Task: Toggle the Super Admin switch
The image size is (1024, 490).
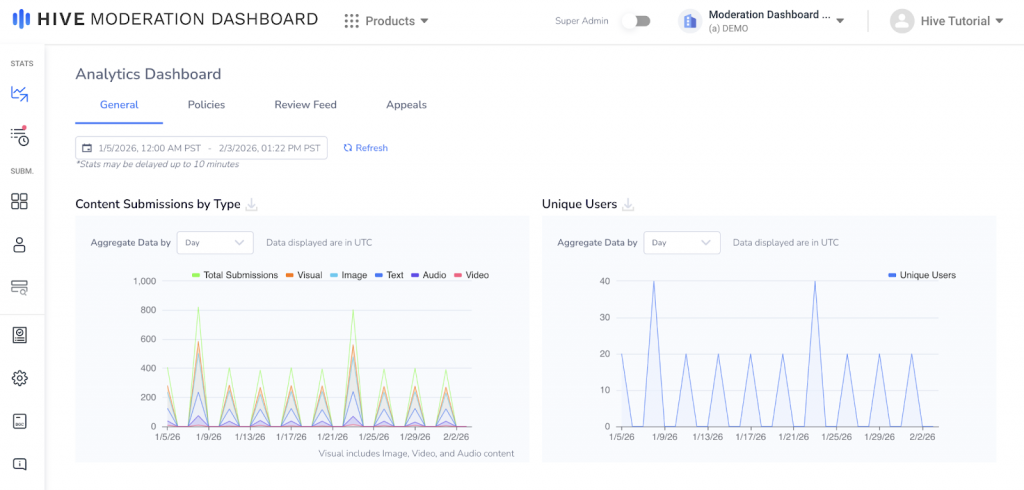Action: coord(636,21)
